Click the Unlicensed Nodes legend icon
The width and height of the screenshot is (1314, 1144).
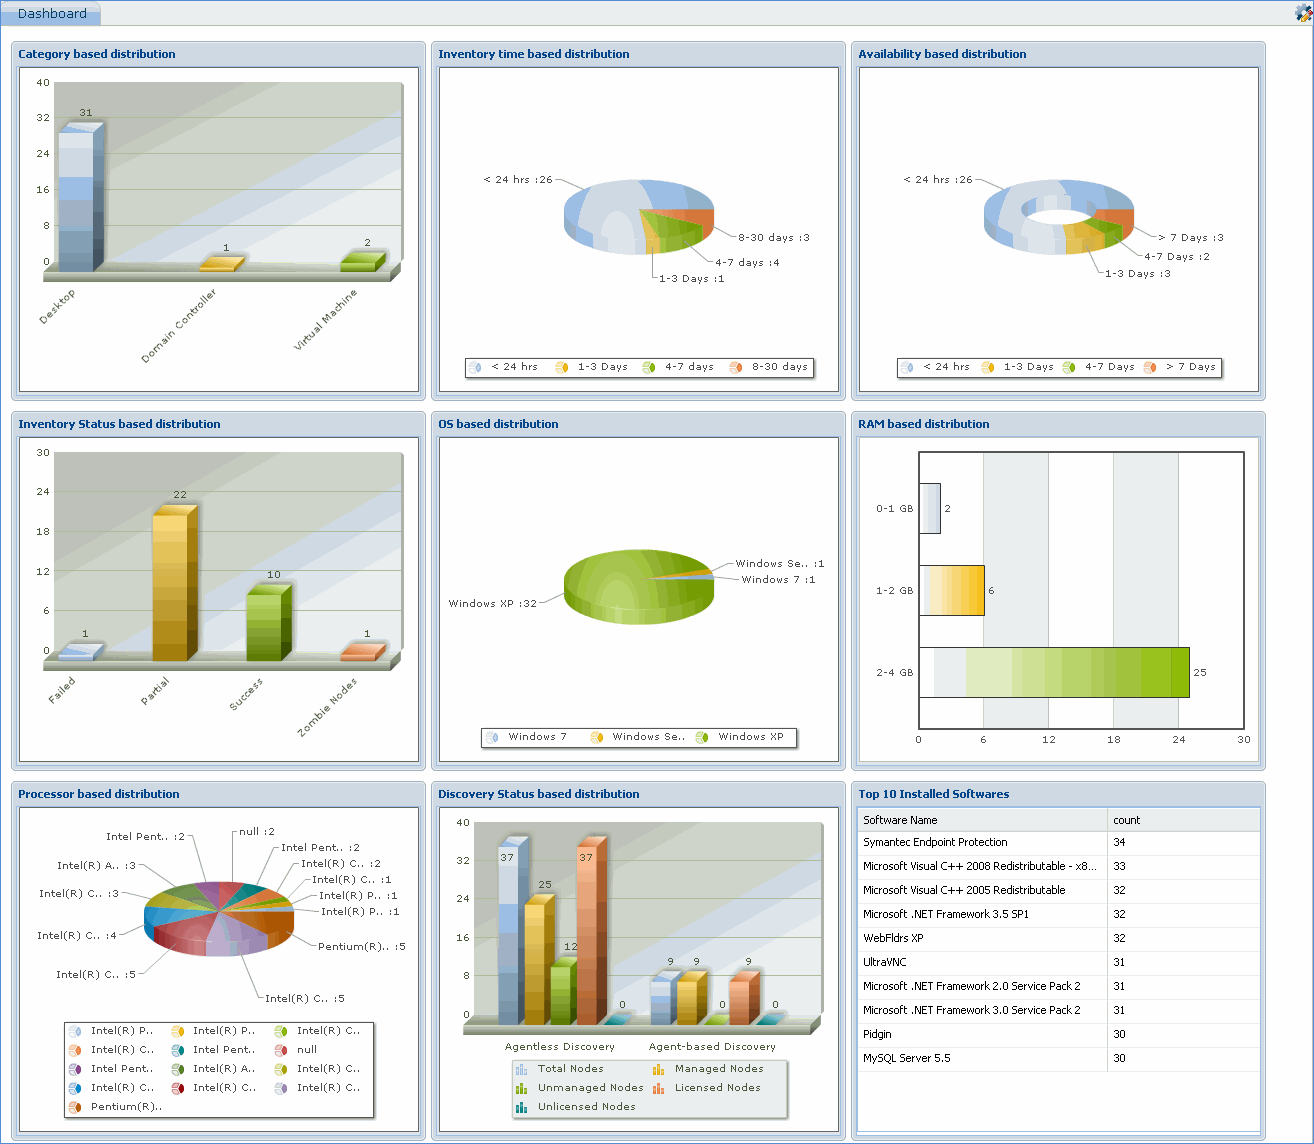coord(521,1107)
